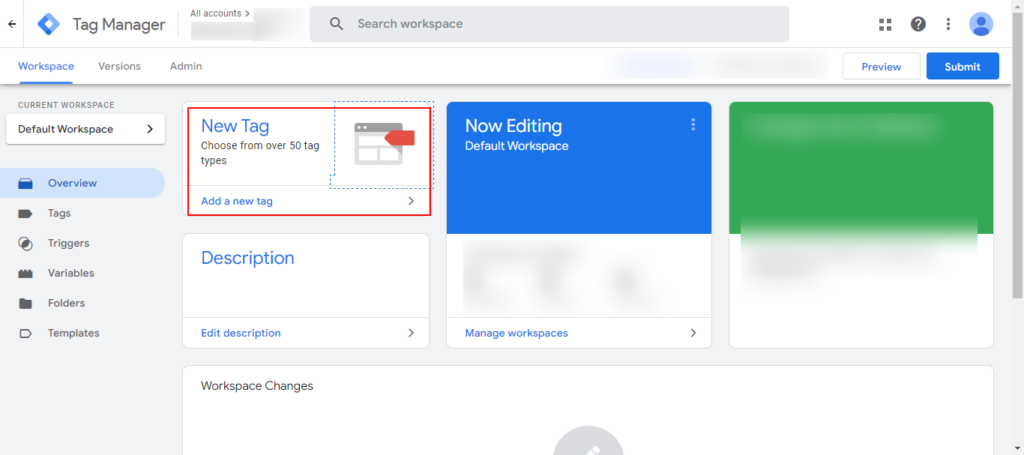Viewport: 1024px width, 455px height.
Task: Click the back arrow icon
Action: click(x=12, y=24)
